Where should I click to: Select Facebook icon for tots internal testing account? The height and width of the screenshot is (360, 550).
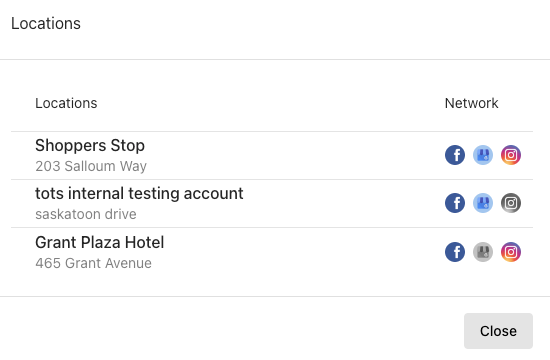coord(455,203)
